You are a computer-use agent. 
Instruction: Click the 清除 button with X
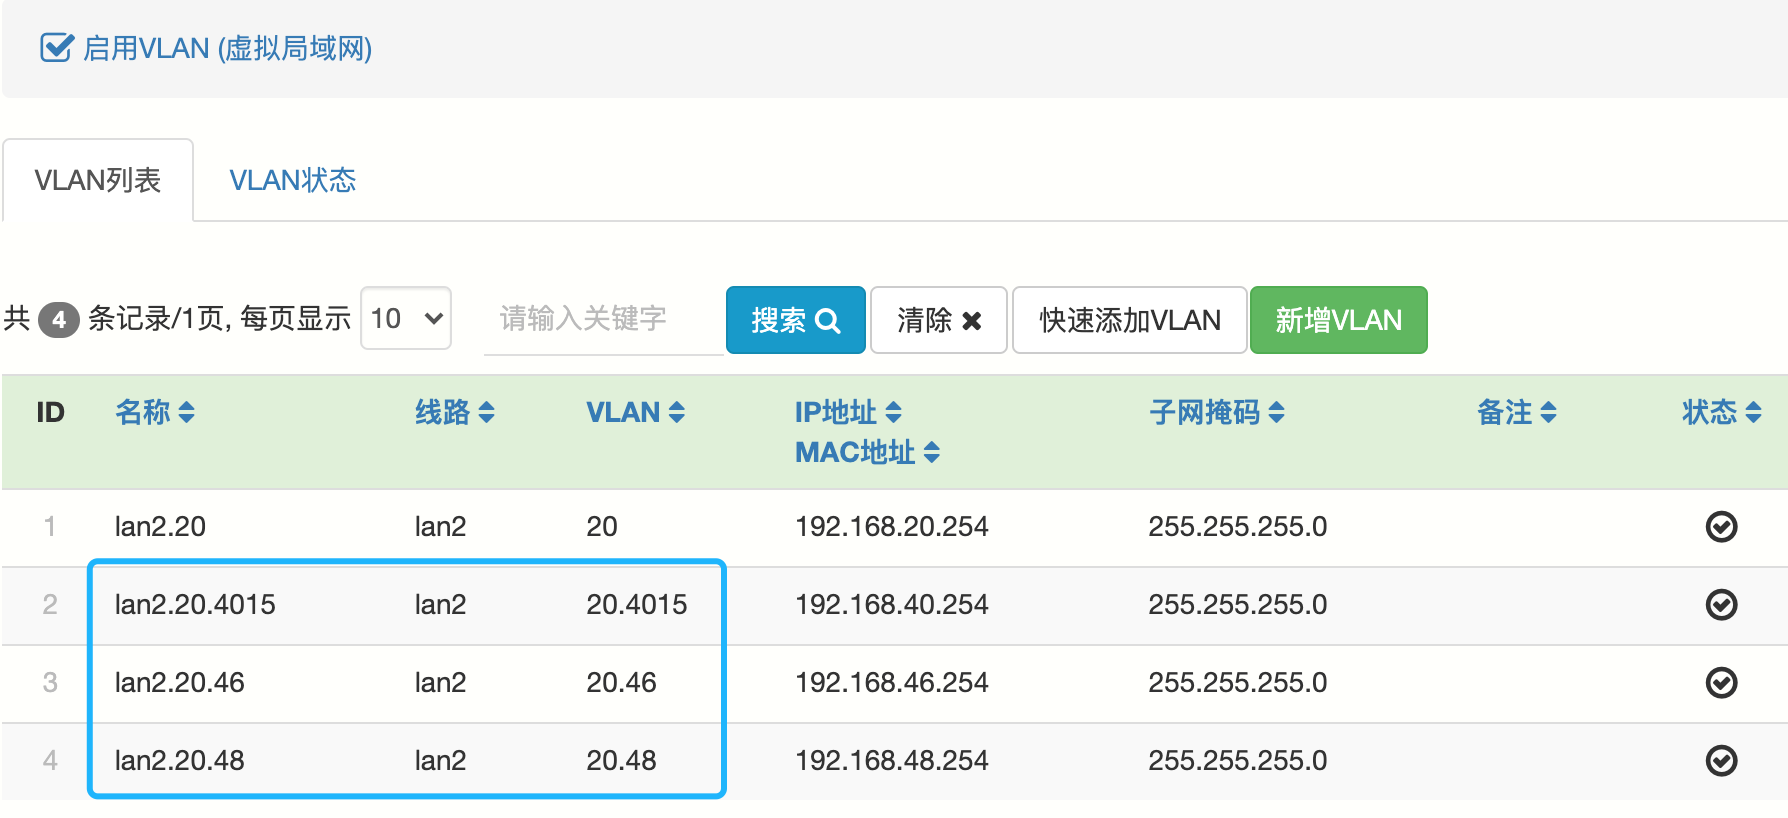tap(938, 320)
